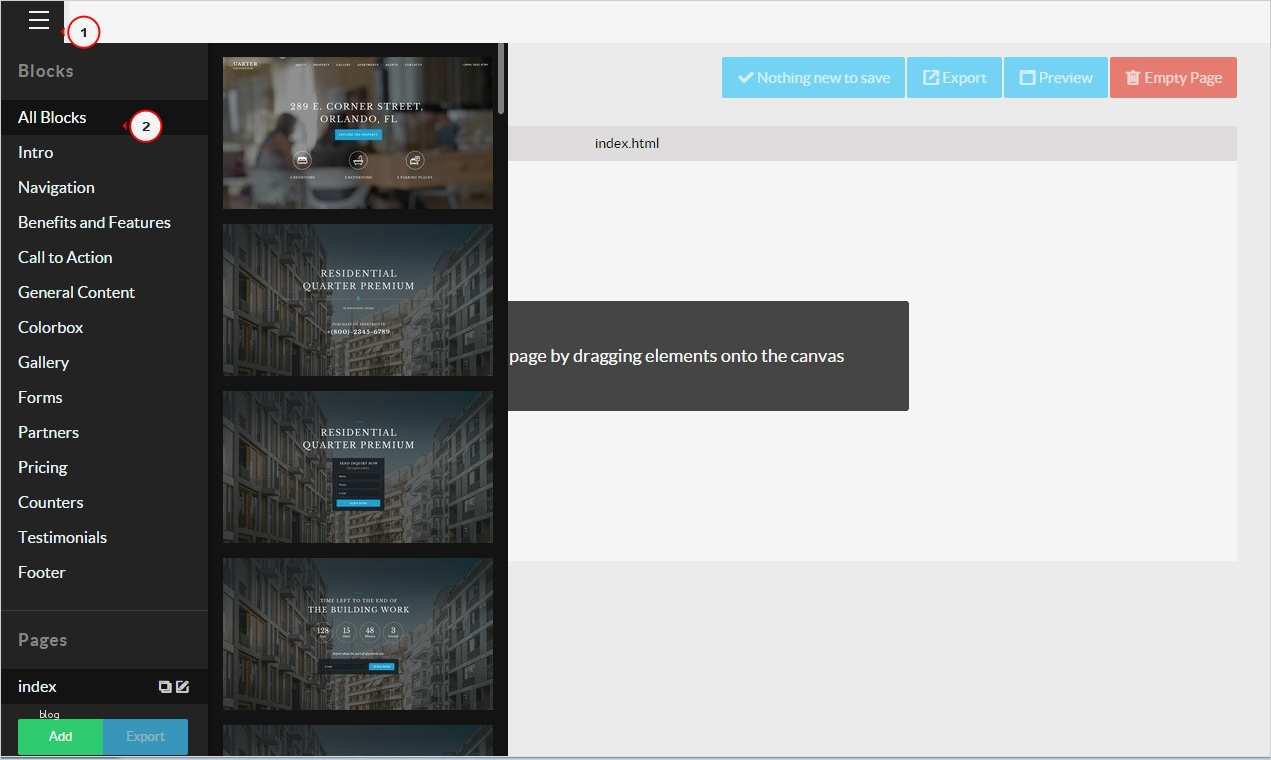Image resolution: width=1271 pixels, height=760 pixels.
Task: Click the blue Export button at bottom left
Action: pos(145,736)
